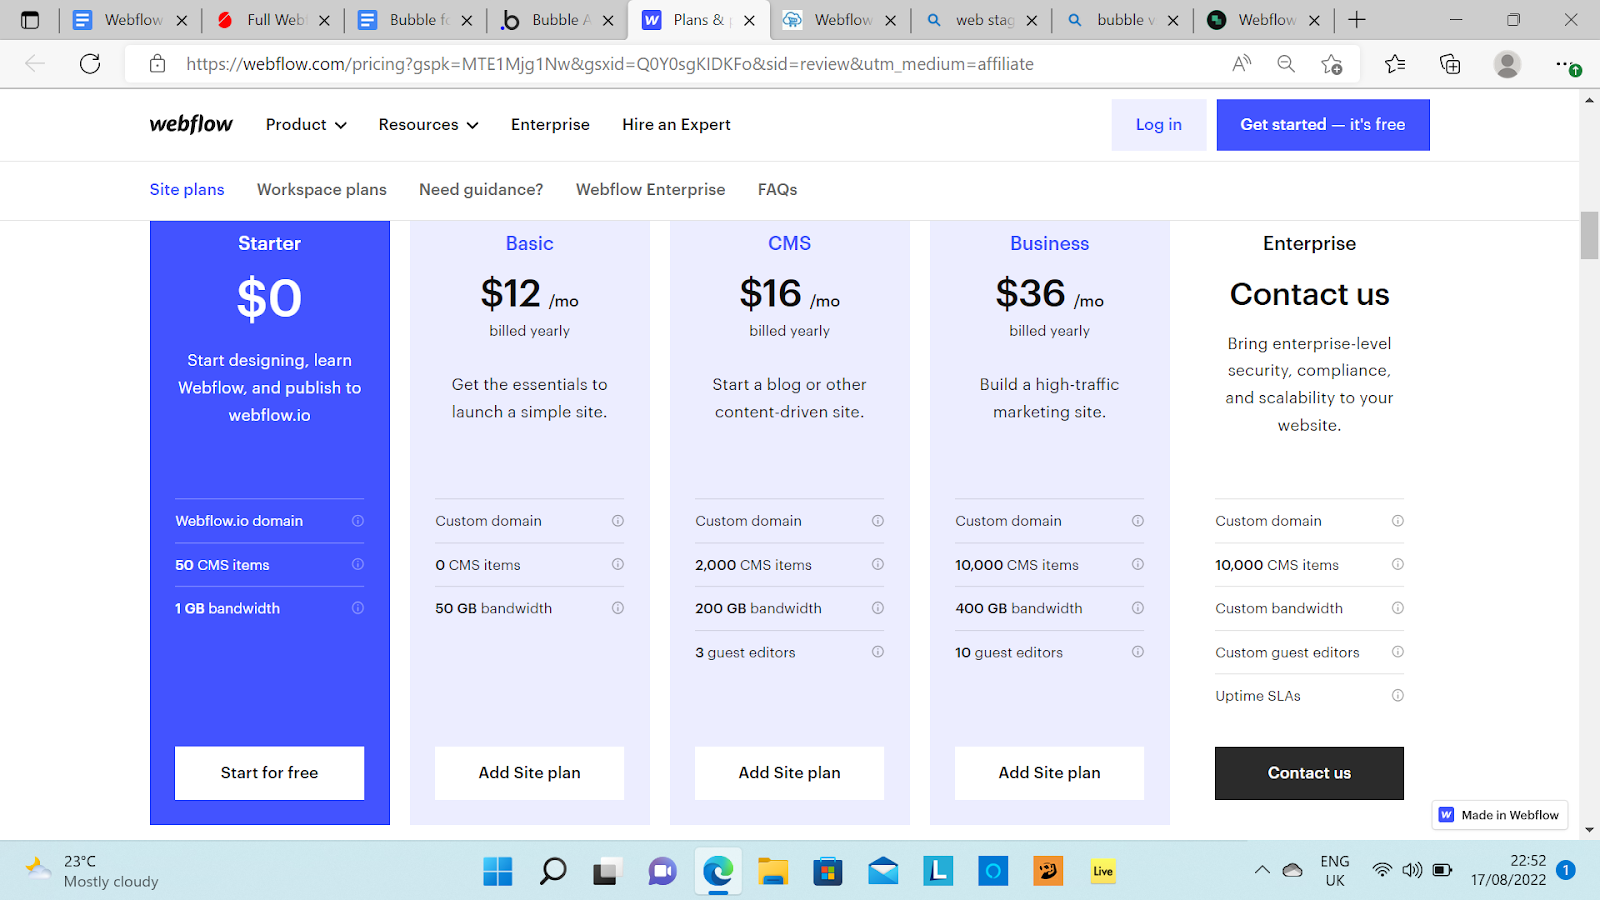Show info for 50 GB bandwidth
The height and width of the screenshot is (900, 1600).
point(618,608)
